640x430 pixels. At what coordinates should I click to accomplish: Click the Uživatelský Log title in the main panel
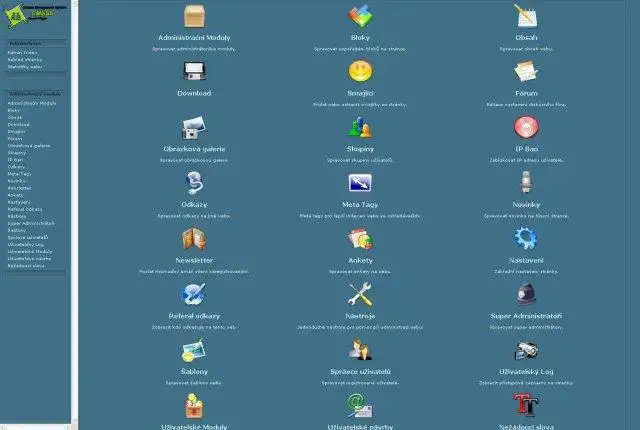tap(526, 372)
